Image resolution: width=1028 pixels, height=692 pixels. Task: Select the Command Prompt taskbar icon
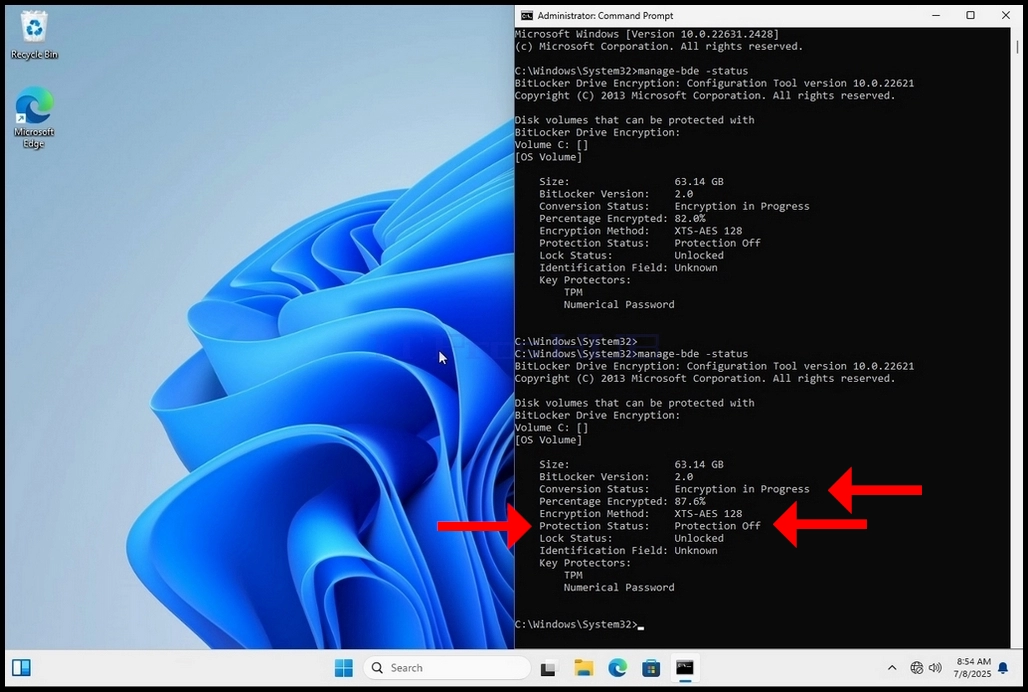coord(685,668)
